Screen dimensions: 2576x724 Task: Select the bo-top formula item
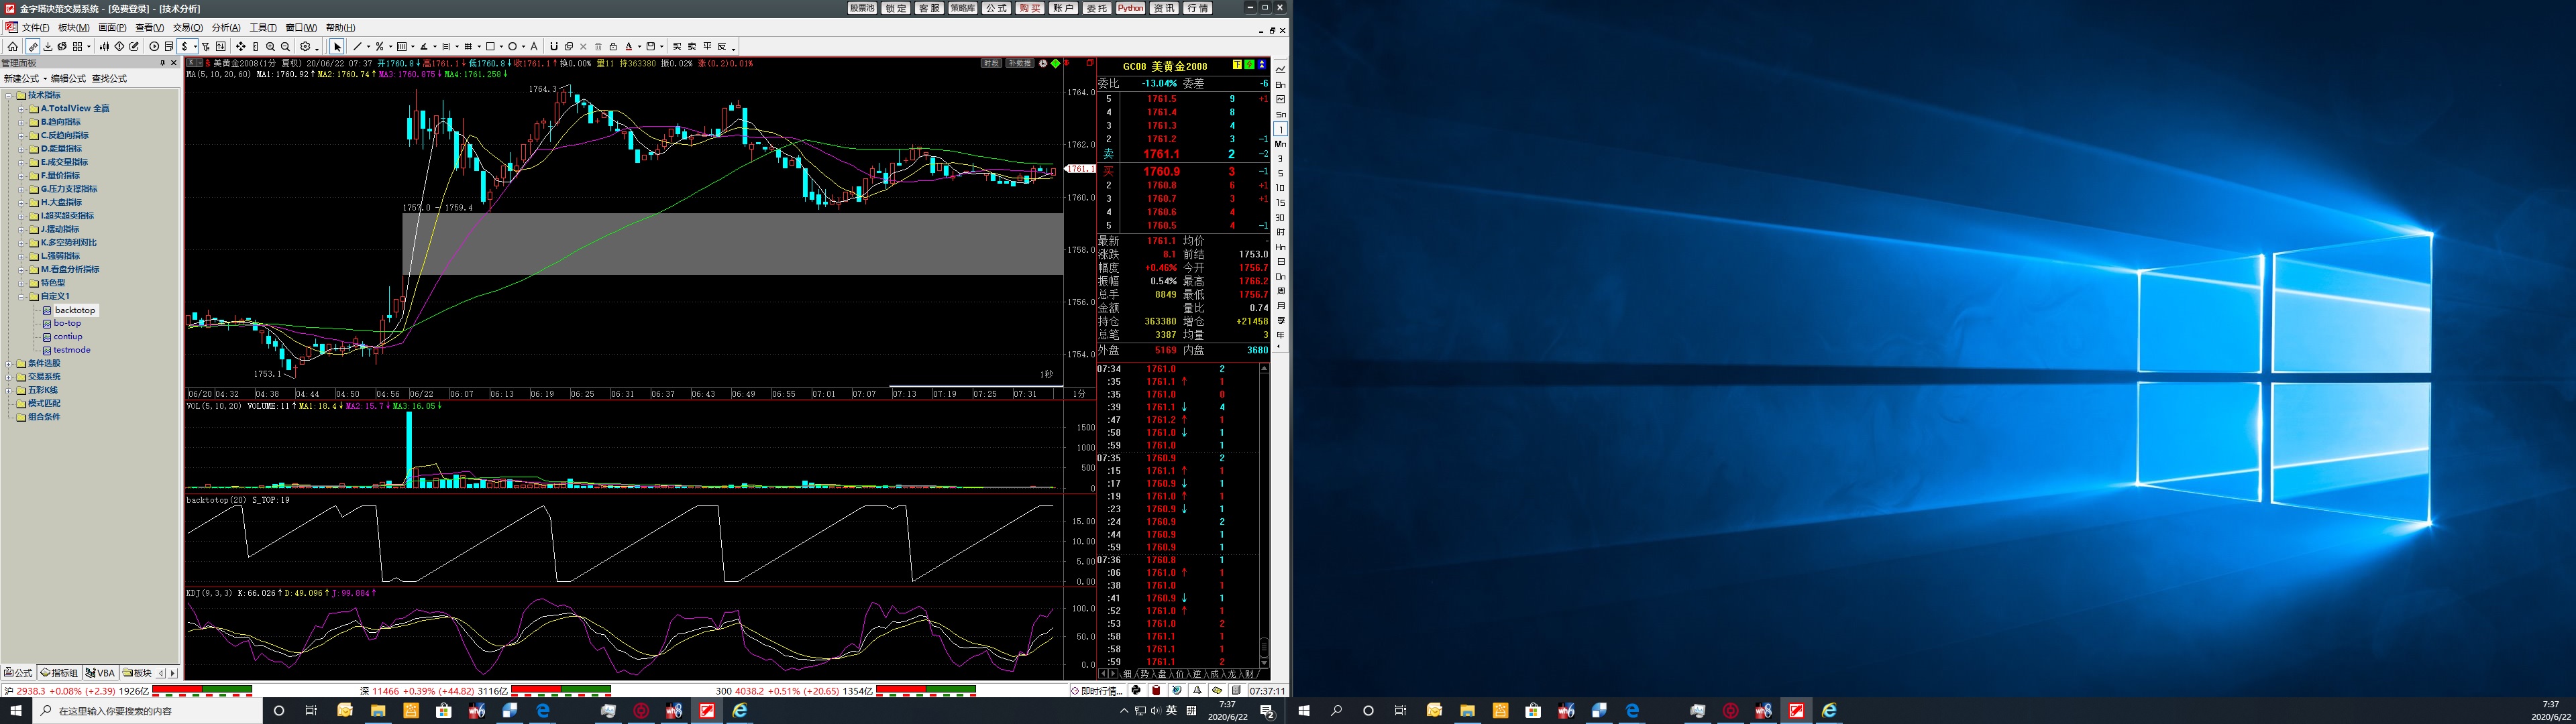point(67,323)
